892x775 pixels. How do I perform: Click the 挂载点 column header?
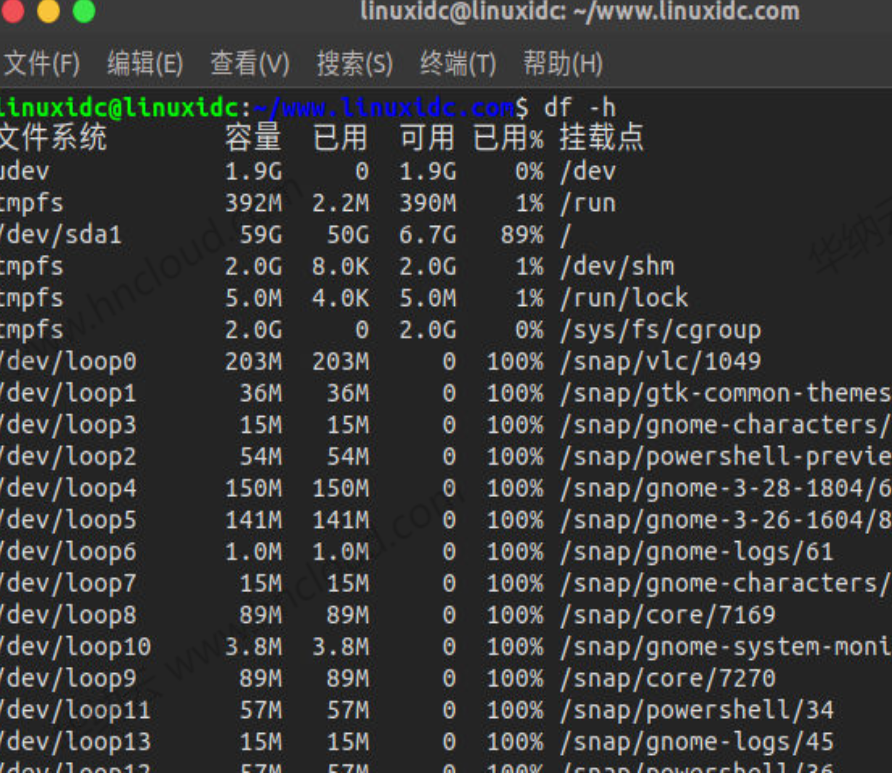(x=601, y=138)
